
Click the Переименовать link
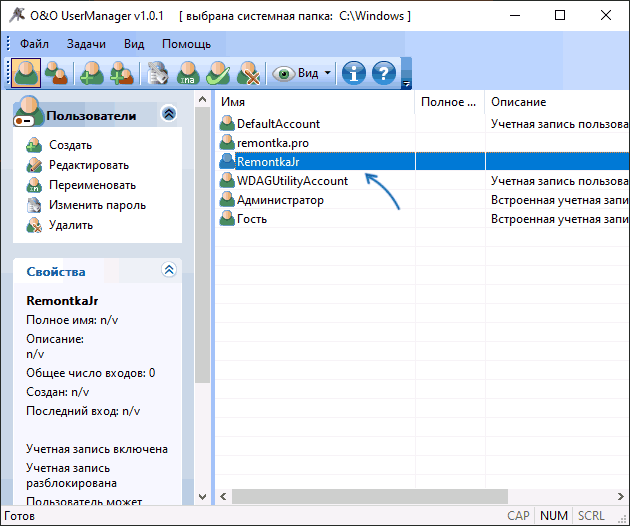pos(92,185)
